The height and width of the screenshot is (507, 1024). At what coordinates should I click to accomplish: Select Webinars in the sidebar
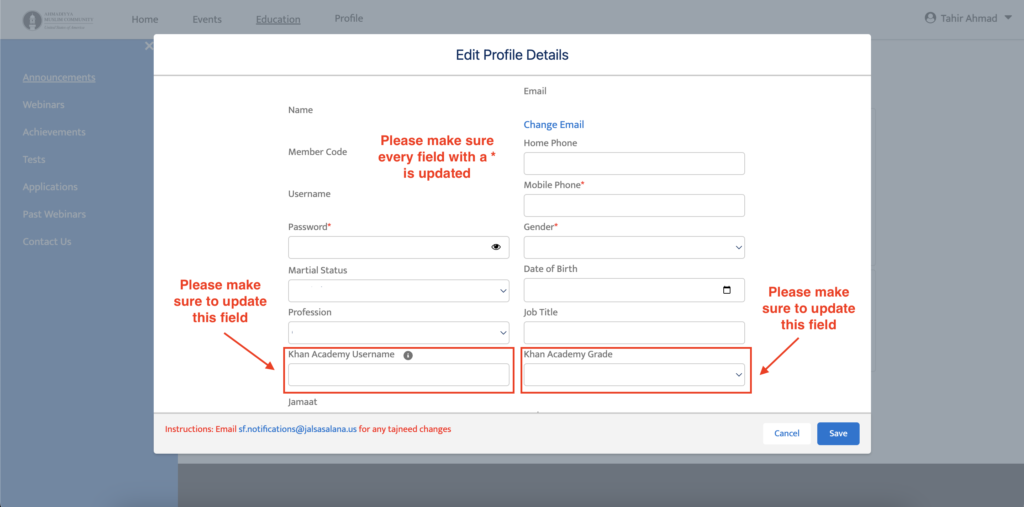pos(44,105)
